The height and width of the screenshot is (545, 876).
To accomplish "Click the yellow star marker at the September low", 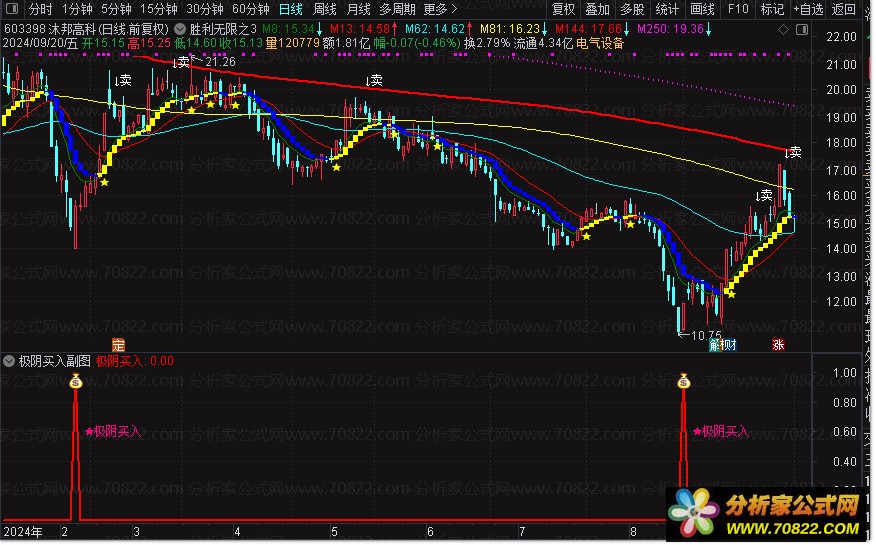I will pos(731,294).
